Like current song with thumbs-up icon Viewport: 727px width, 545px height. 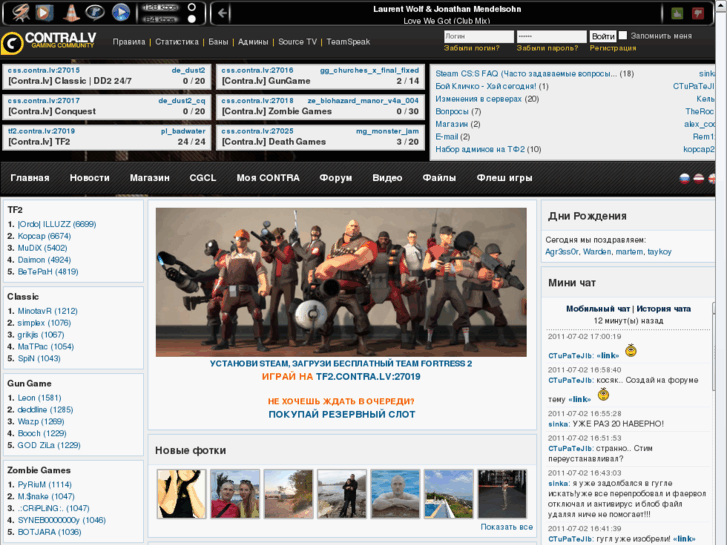[x=677, y=13]
